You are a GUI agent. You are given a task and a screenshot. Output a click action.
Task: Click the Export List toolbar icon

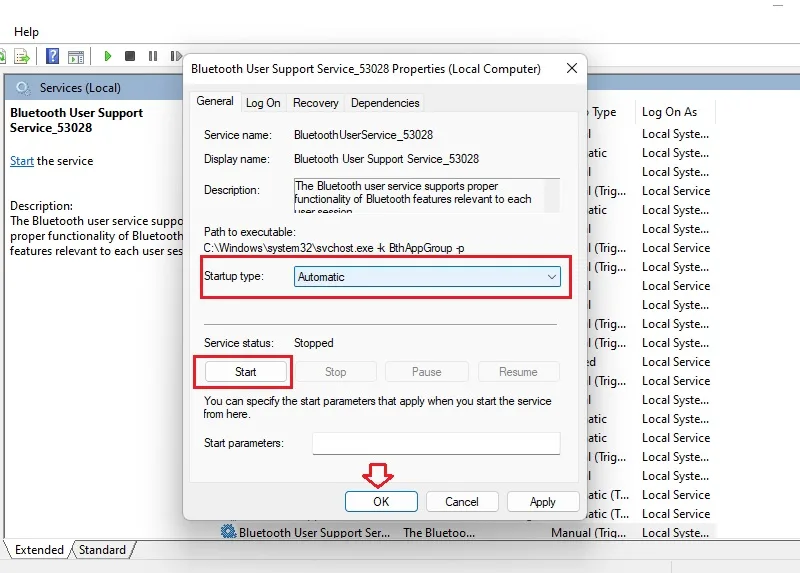pos(22,56)
